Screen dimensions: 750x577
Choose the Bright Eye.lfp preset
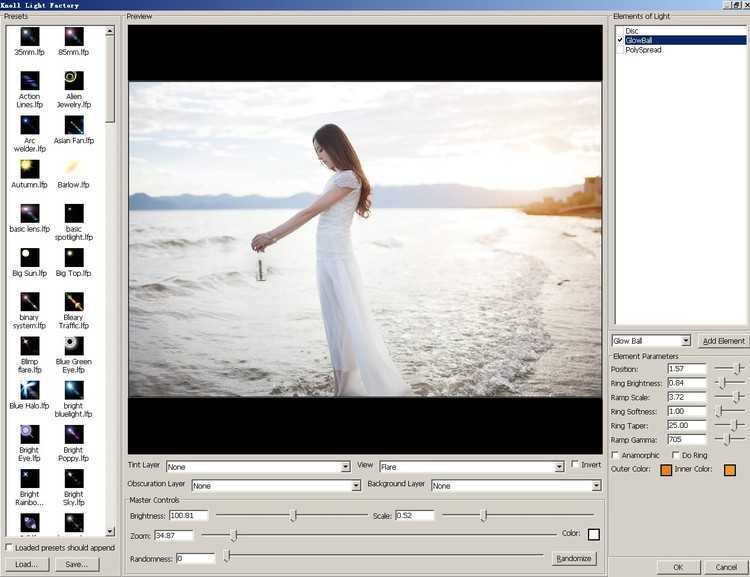tap(30, 434)
